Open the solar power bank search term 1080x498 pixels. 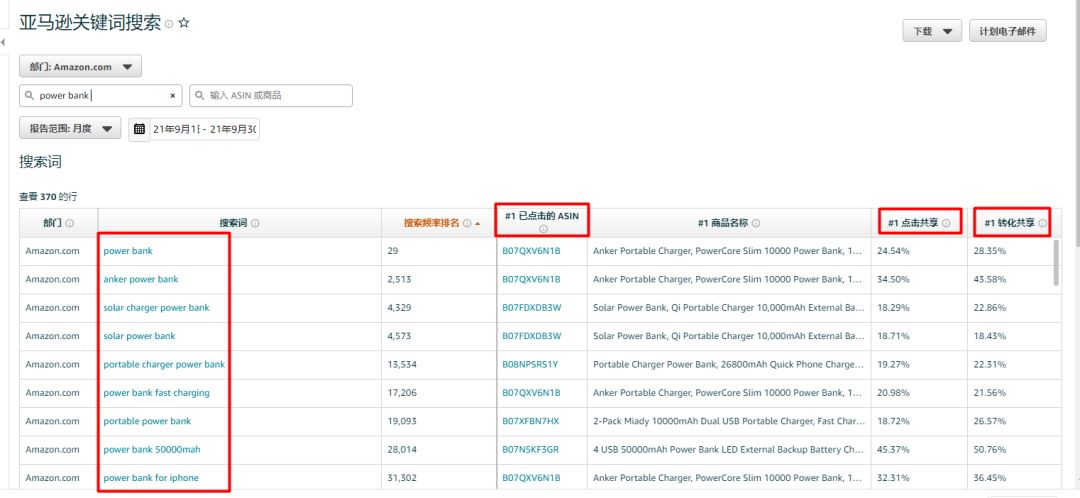139,336
